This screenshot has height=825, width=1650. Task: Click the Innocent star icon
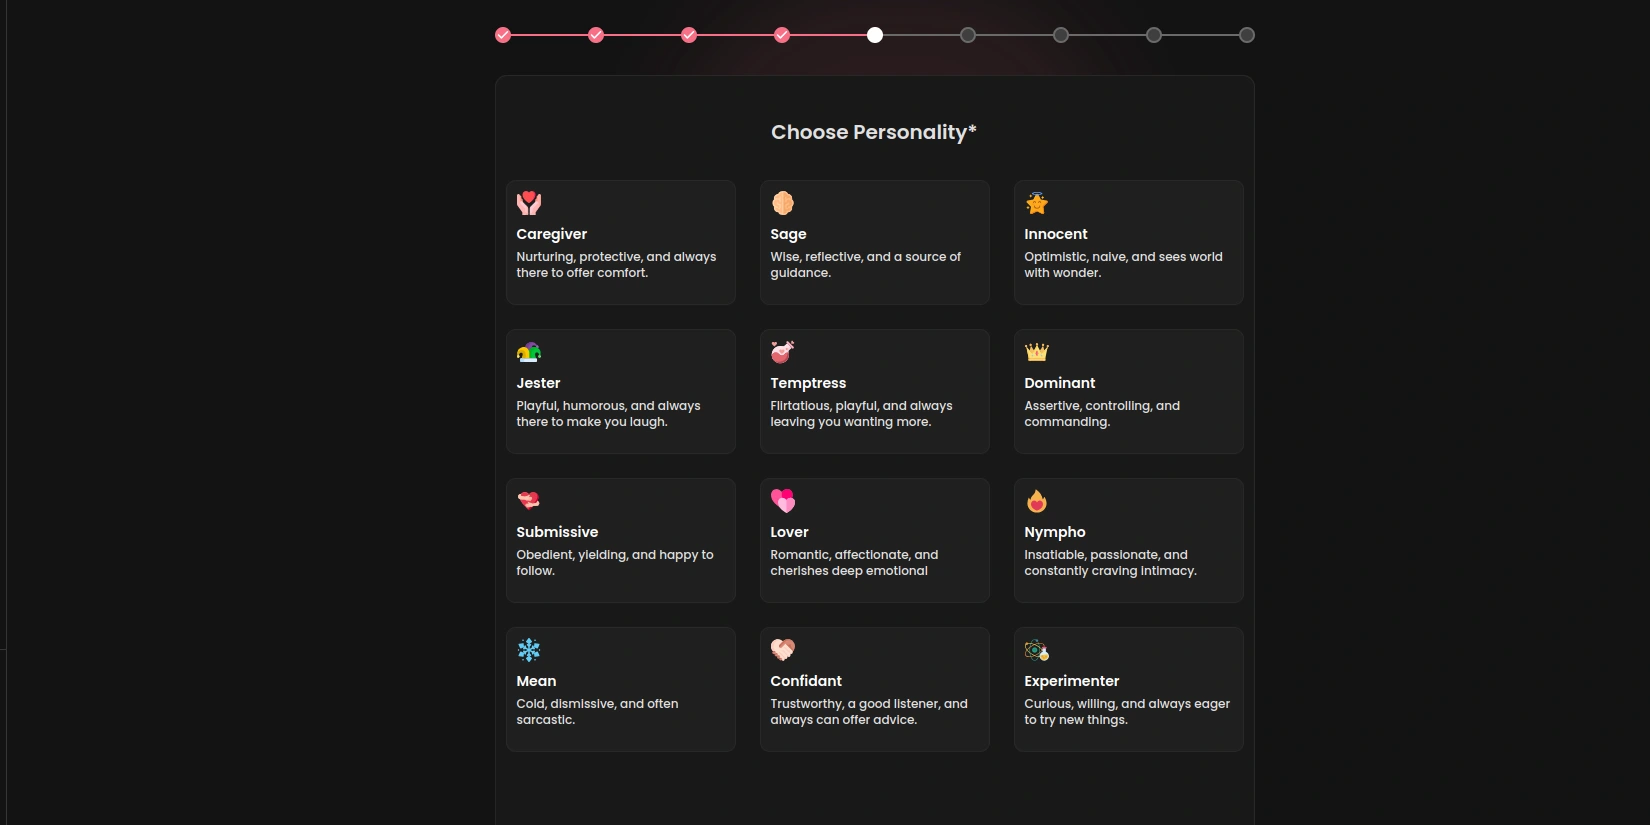[1037, 203]
